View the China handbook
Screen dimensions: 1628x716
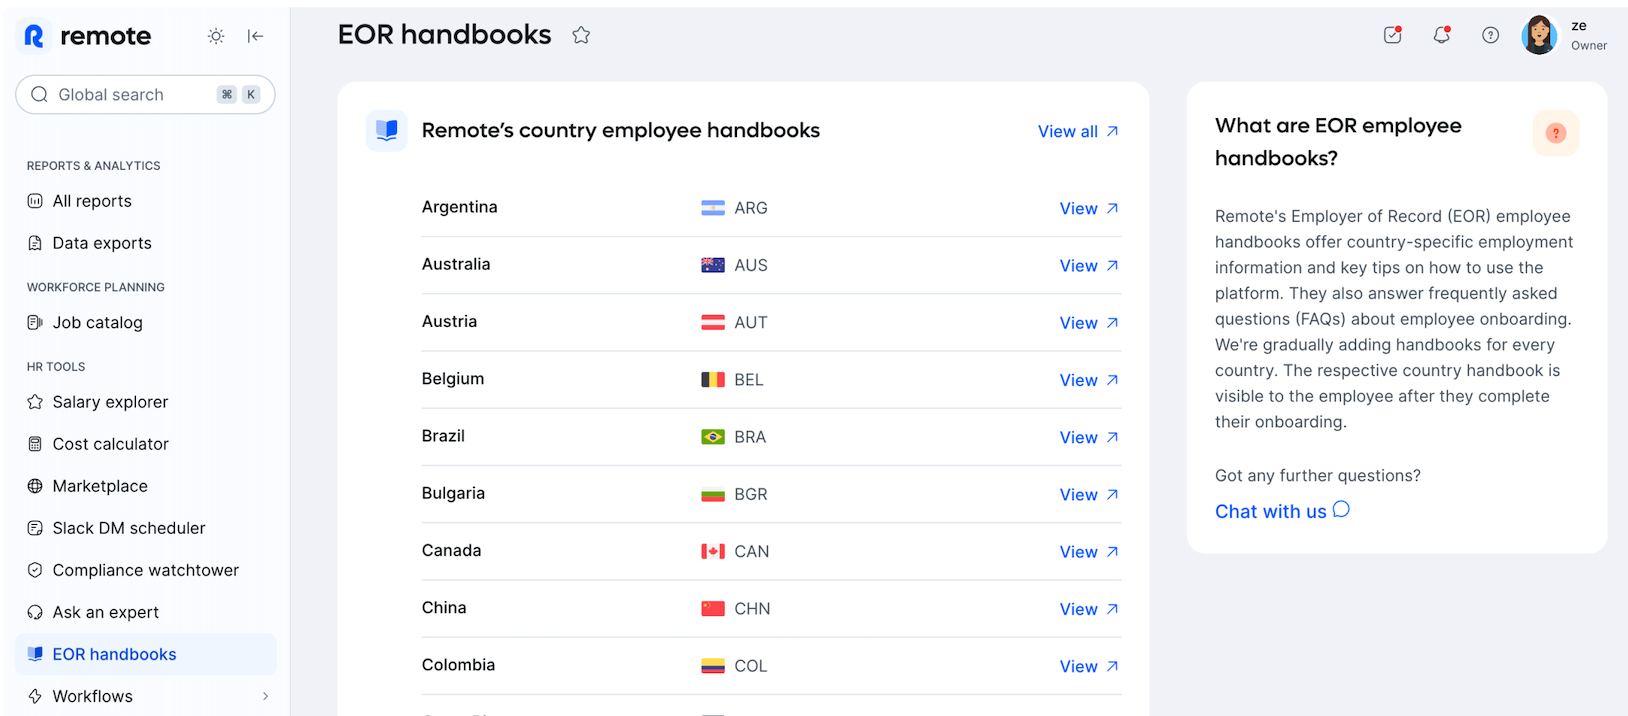point(1089,609)
